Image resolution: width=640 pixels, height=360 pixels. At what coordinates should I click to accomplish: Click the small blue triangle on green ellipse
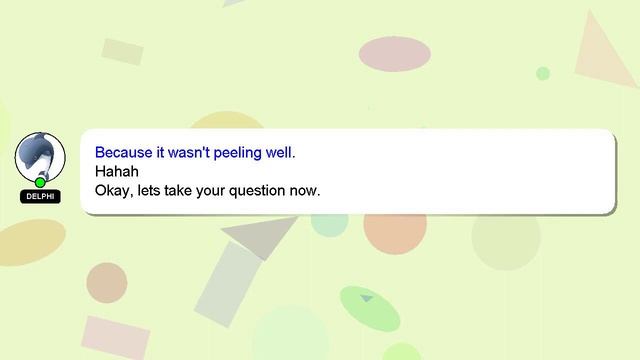(x=366, y=298)
